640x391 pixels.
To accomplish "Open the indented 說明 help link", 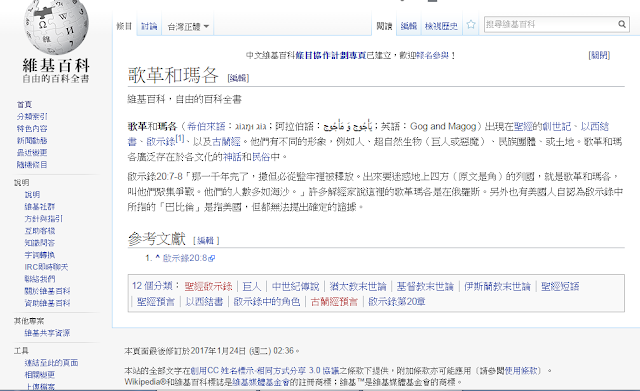I will click(x=32, y=195).
